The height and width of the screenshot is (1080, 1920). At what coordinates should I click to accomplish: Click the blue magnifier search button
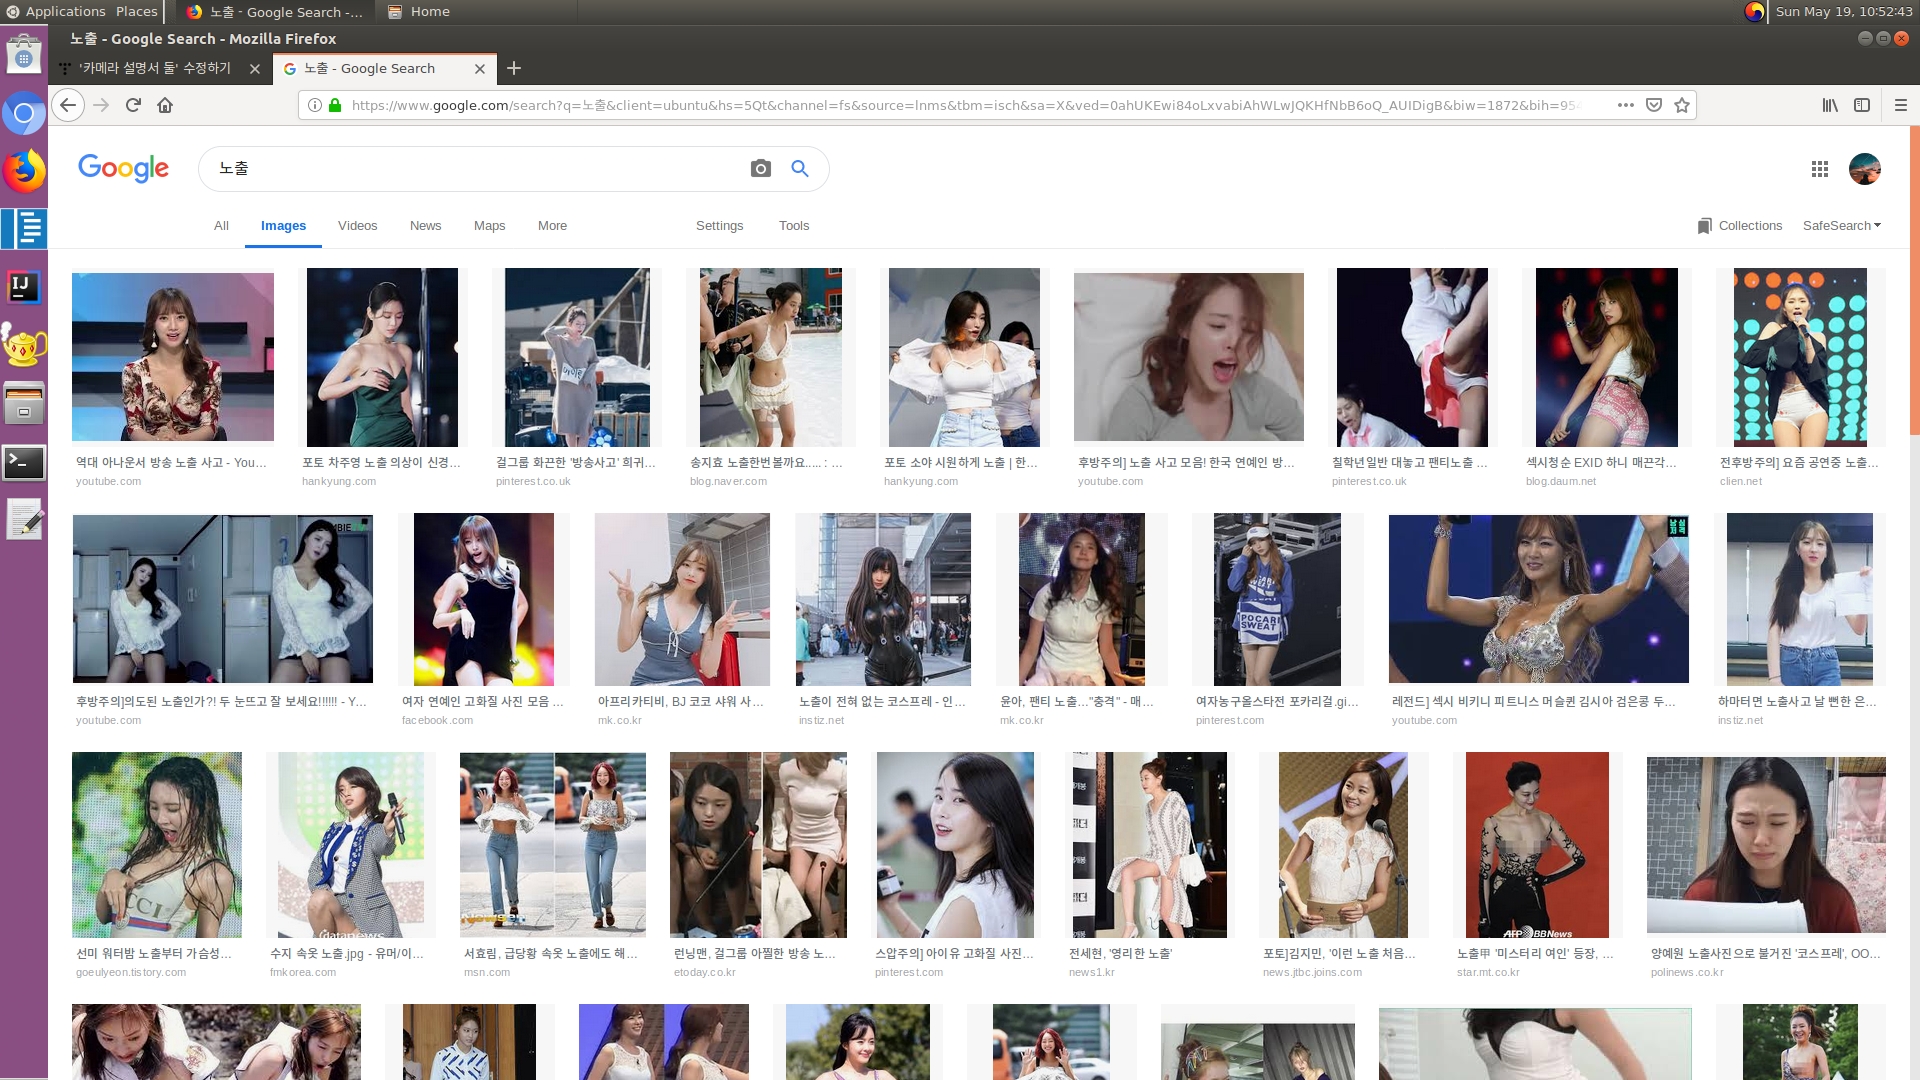(800, 168)
